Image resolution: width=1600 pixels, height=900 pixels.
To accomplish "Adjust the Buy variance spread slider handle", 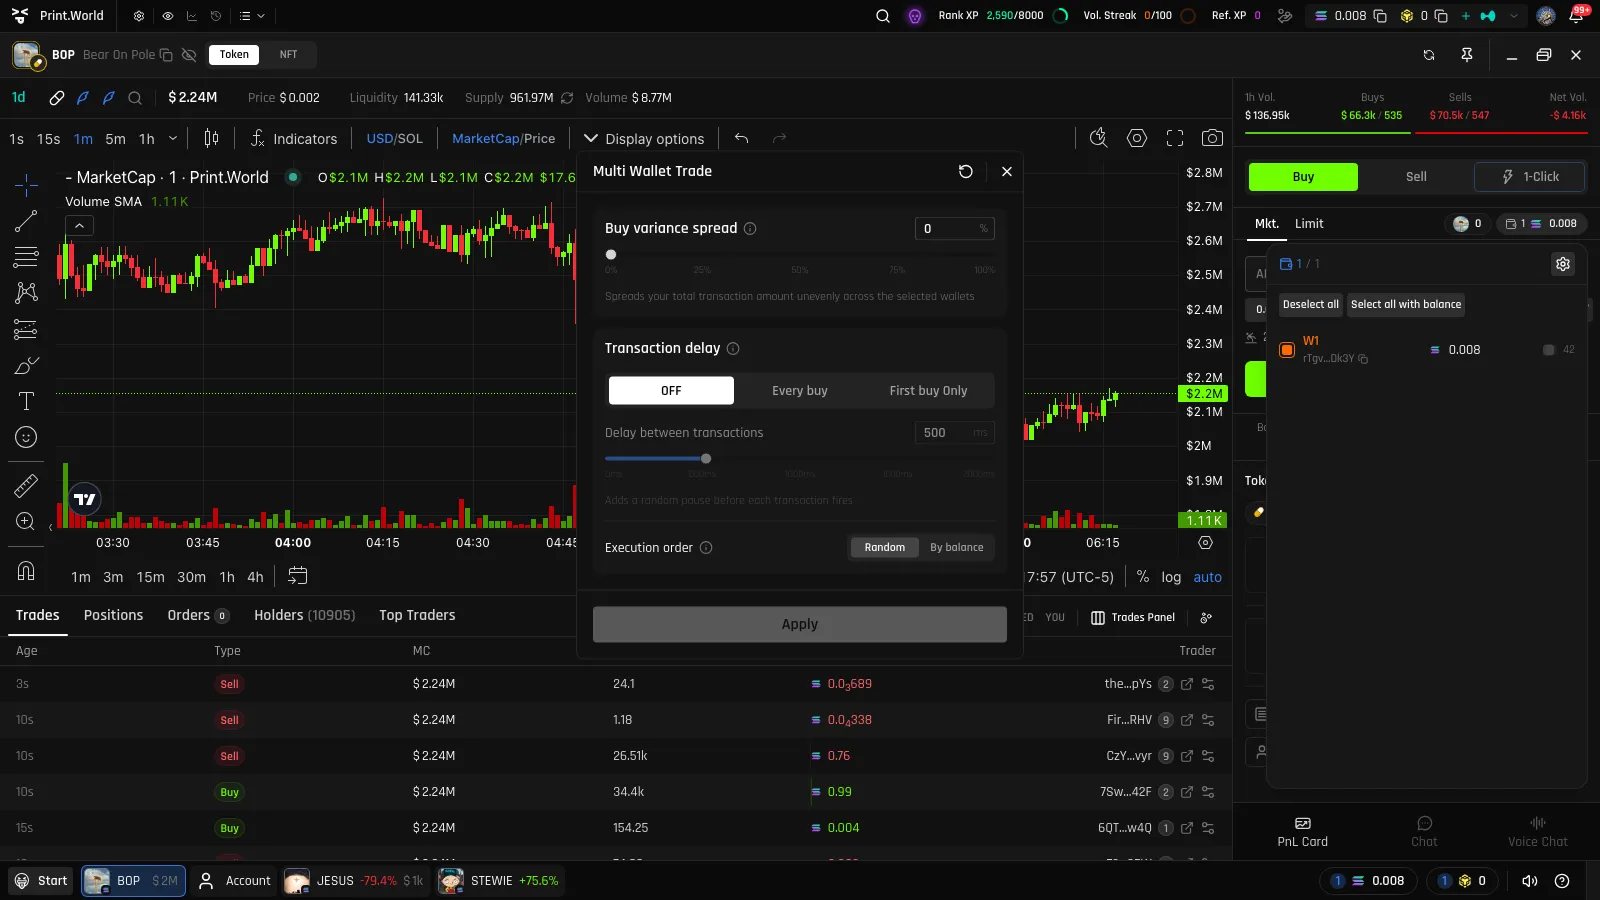I will coord(611,254).
